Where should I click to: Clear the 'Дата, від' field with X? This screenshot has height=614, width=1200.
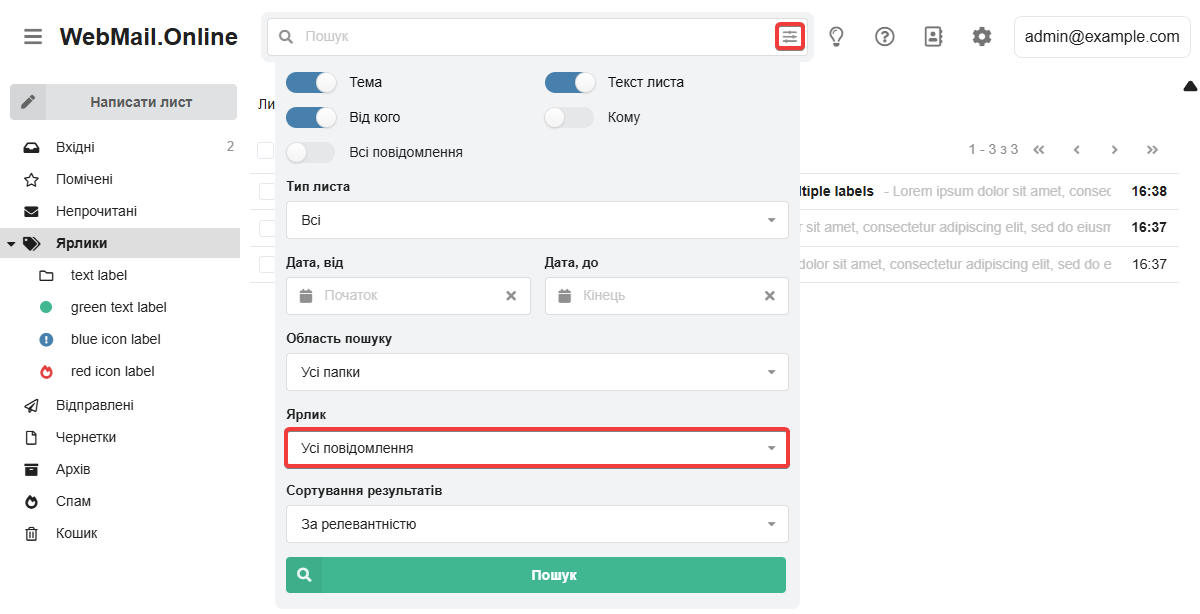click(x=511, y=296)
